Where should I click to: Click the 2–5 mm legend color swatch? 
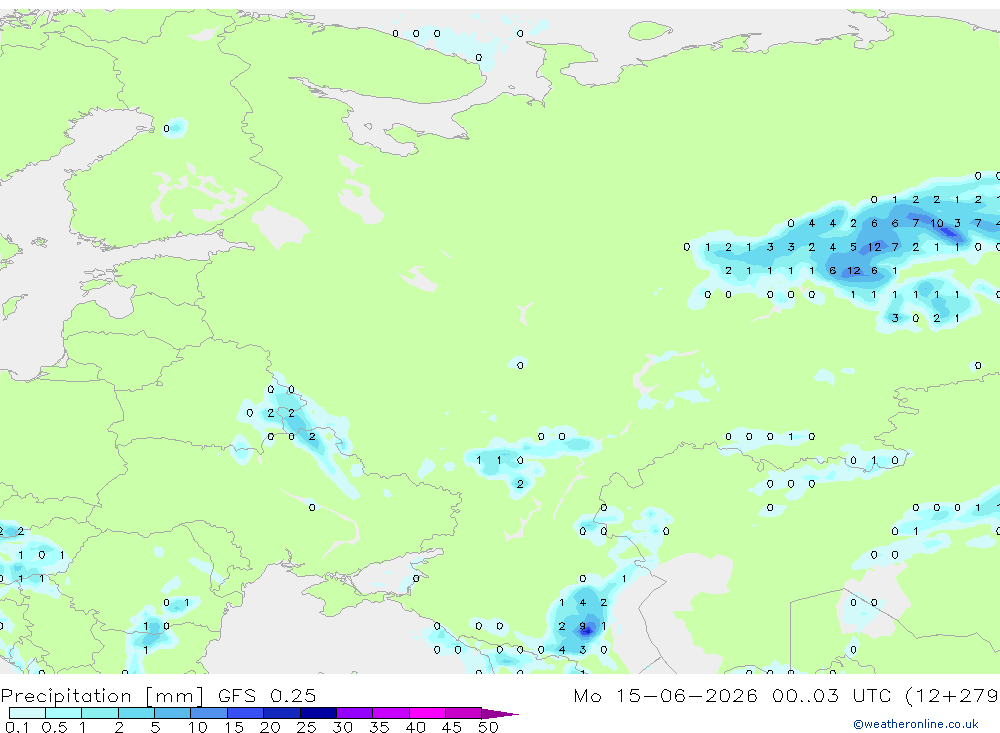[136, 713]
